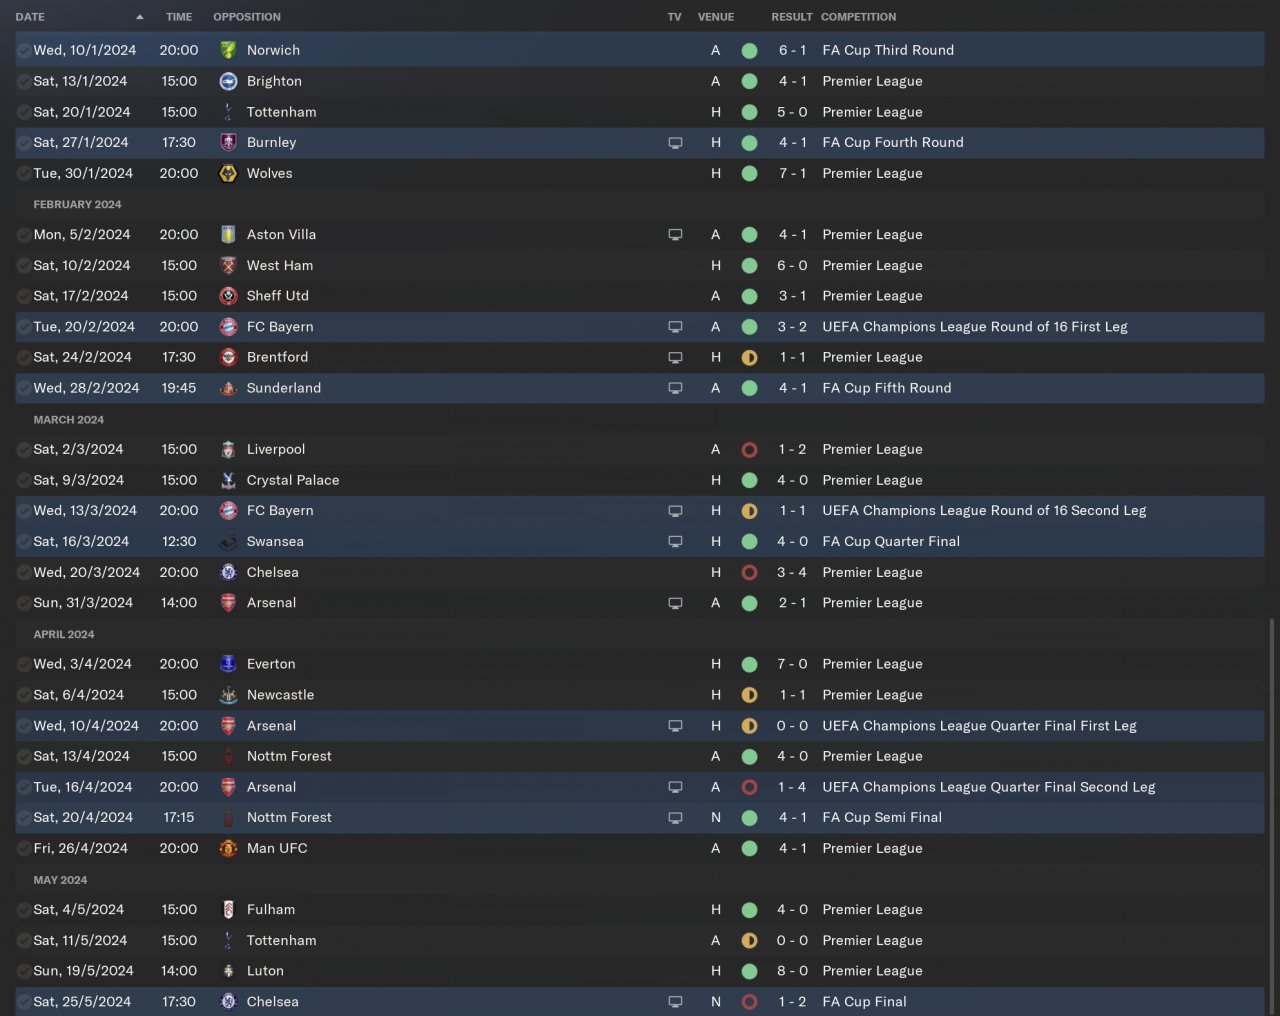Click the Everton club badge
Image resolution: width=1280 pixels, height=1016 pixels.
pyautogui.click(x=228, y=664)
